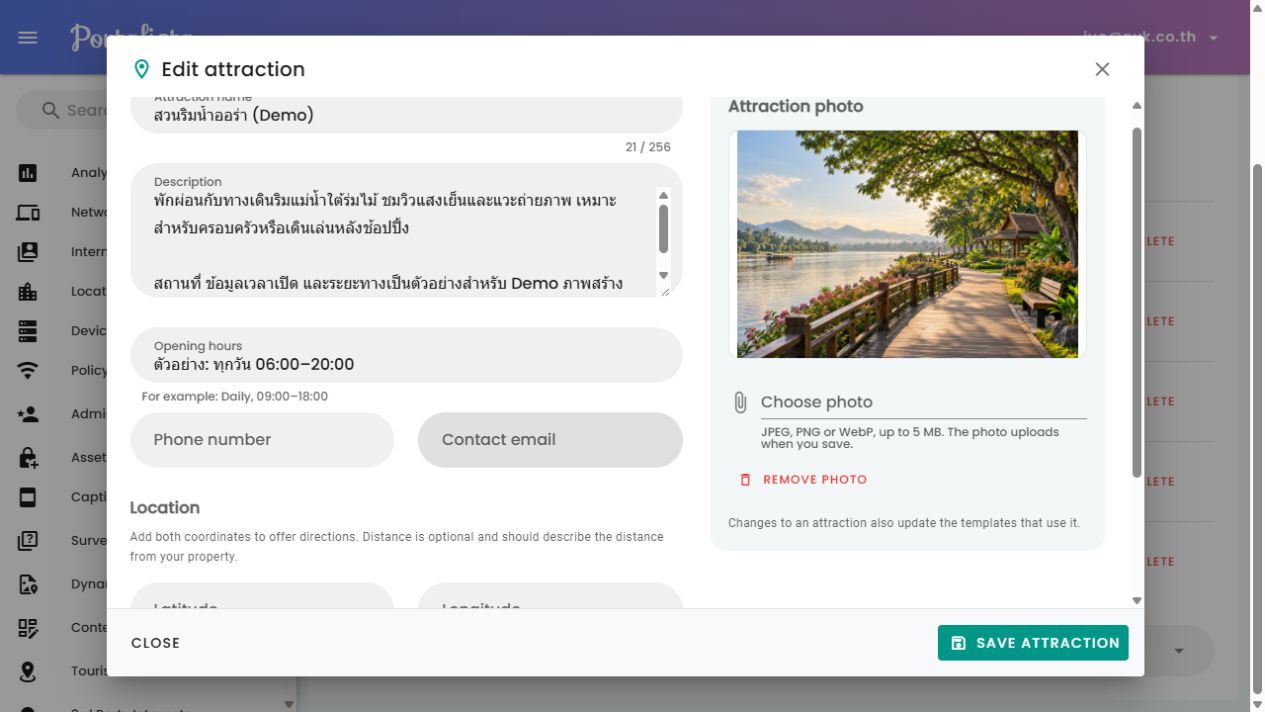Image resolution: width=1265 pixels, height=712 pixels.
Task: Click the Policy wifi sidebar icon
Action: point(28,370)
